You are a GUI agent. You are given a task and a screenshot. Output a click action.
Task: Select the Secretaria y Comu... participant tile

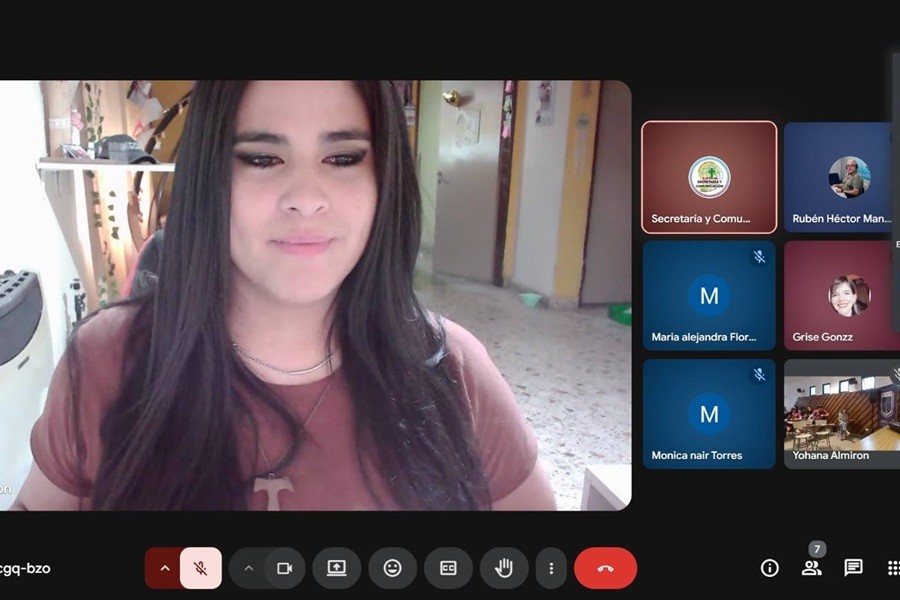click(709, 177)
